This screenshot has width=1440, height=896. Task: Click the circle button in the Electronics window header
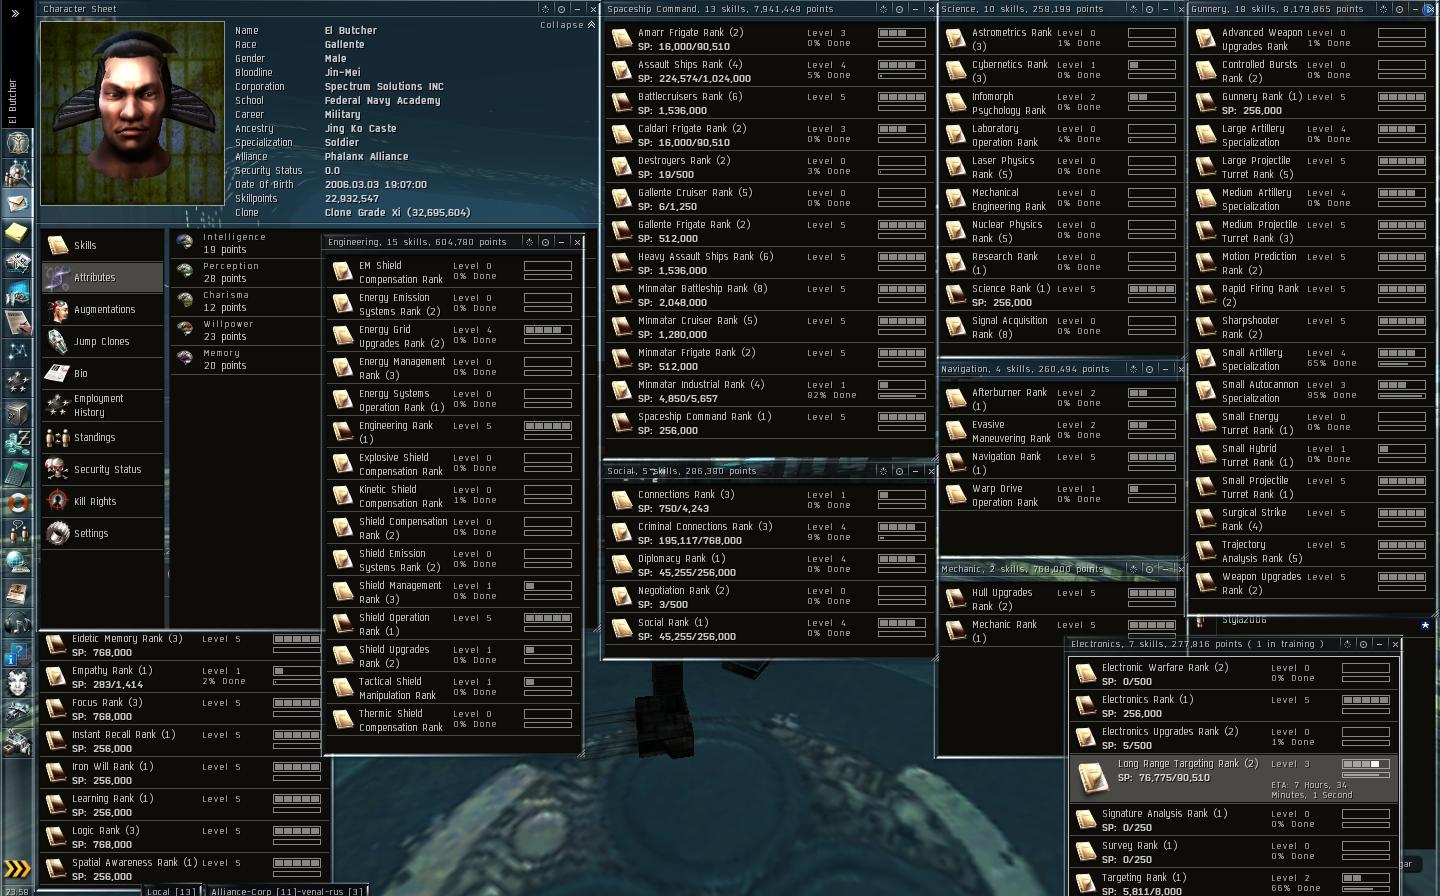point(1363,644)
